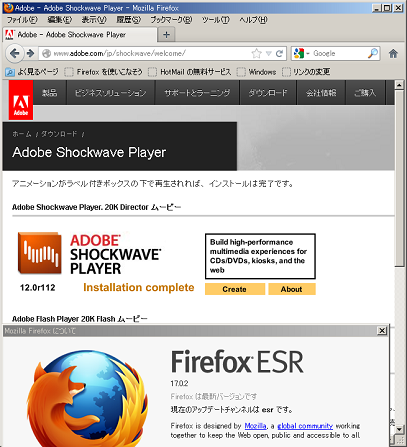
Task: Open the ビジネスソリューション navigation item
Action: coord(111,93)
